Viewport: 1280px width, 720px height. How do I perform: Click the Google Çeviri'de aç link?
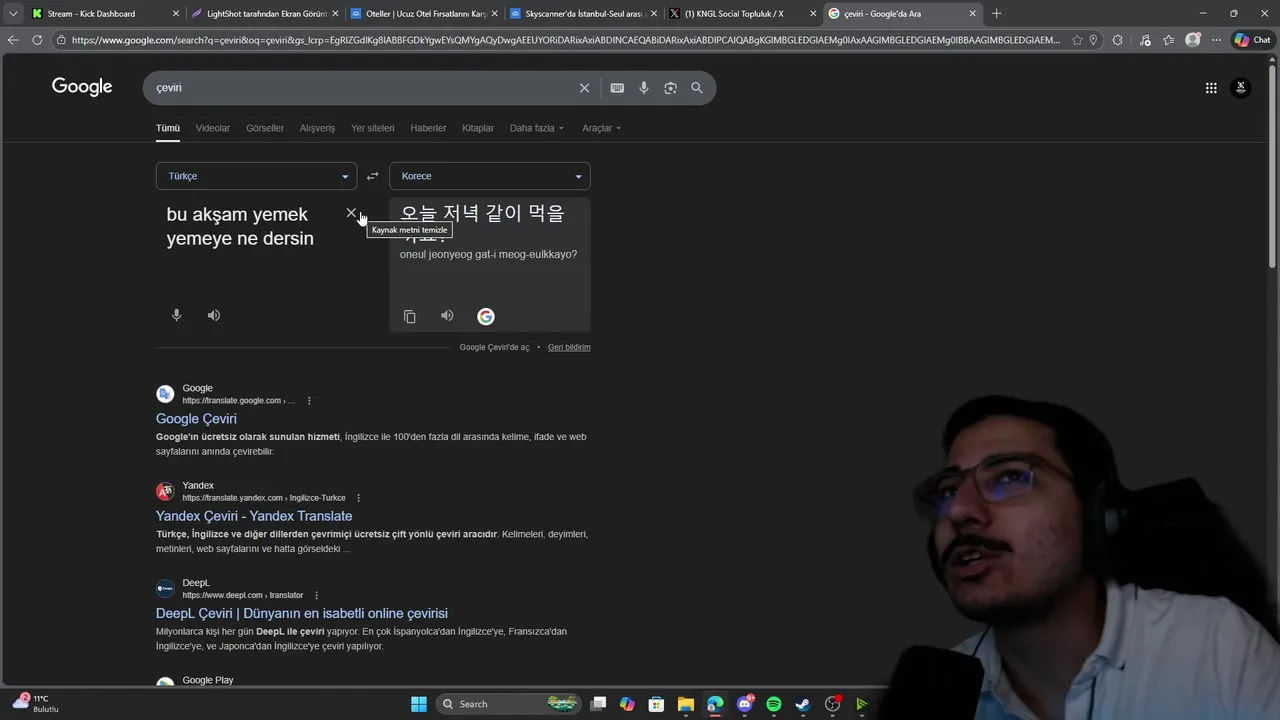pos(495,347)
